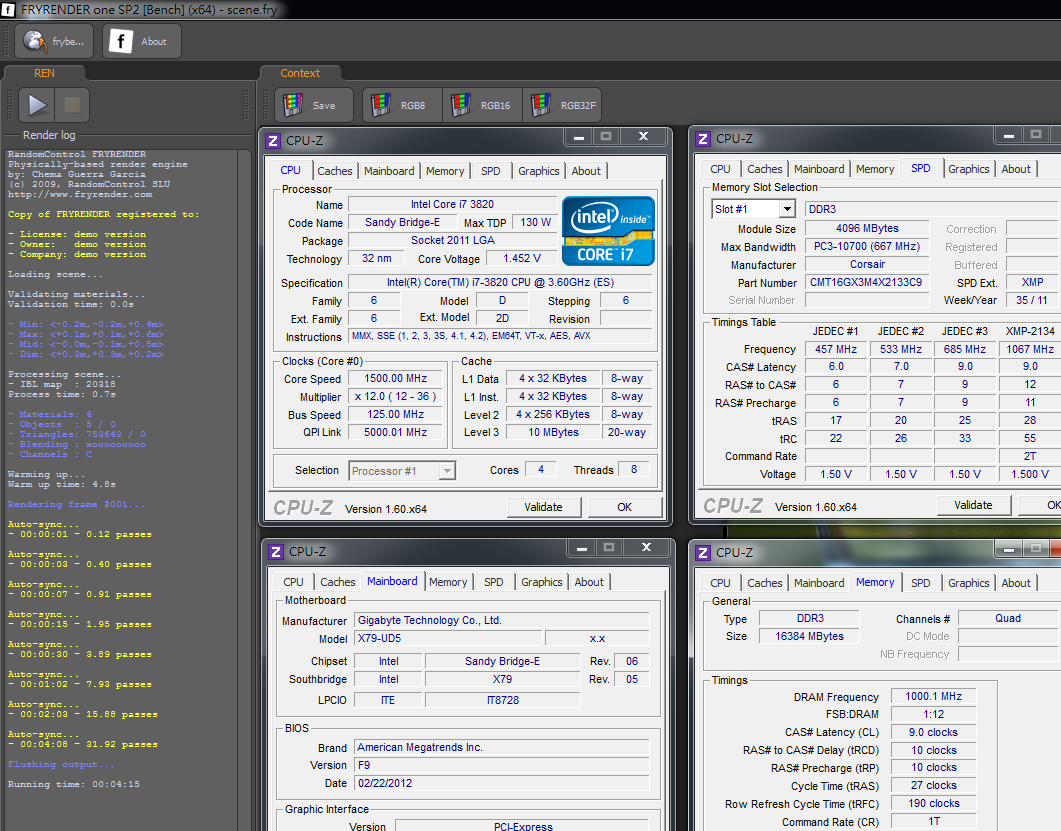Open About tab in the Memory window
Screen dimensions: 1061x831
[x=1016, y=583]
